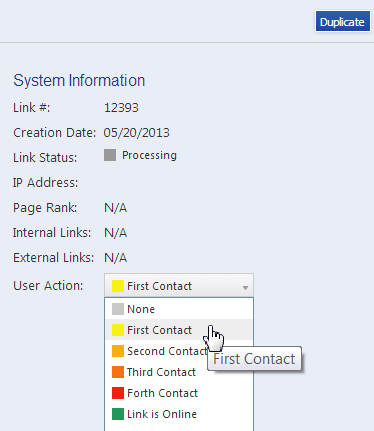Click the red Forth Contact swatch
The width and height of the screenshot is (374, 431).
(x=118, y=393)
